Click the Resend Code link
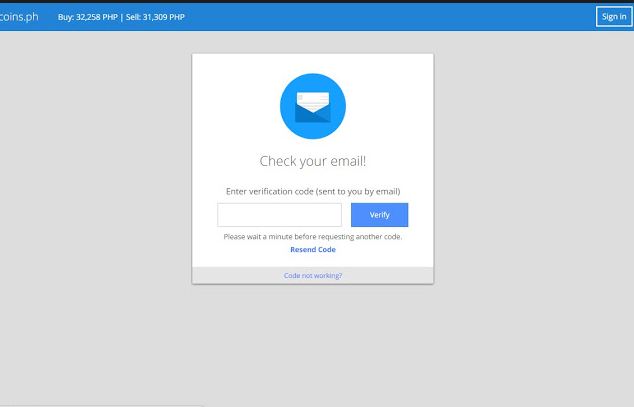The height and width of the screenshot is (407, 634). [x=313, y=249]
